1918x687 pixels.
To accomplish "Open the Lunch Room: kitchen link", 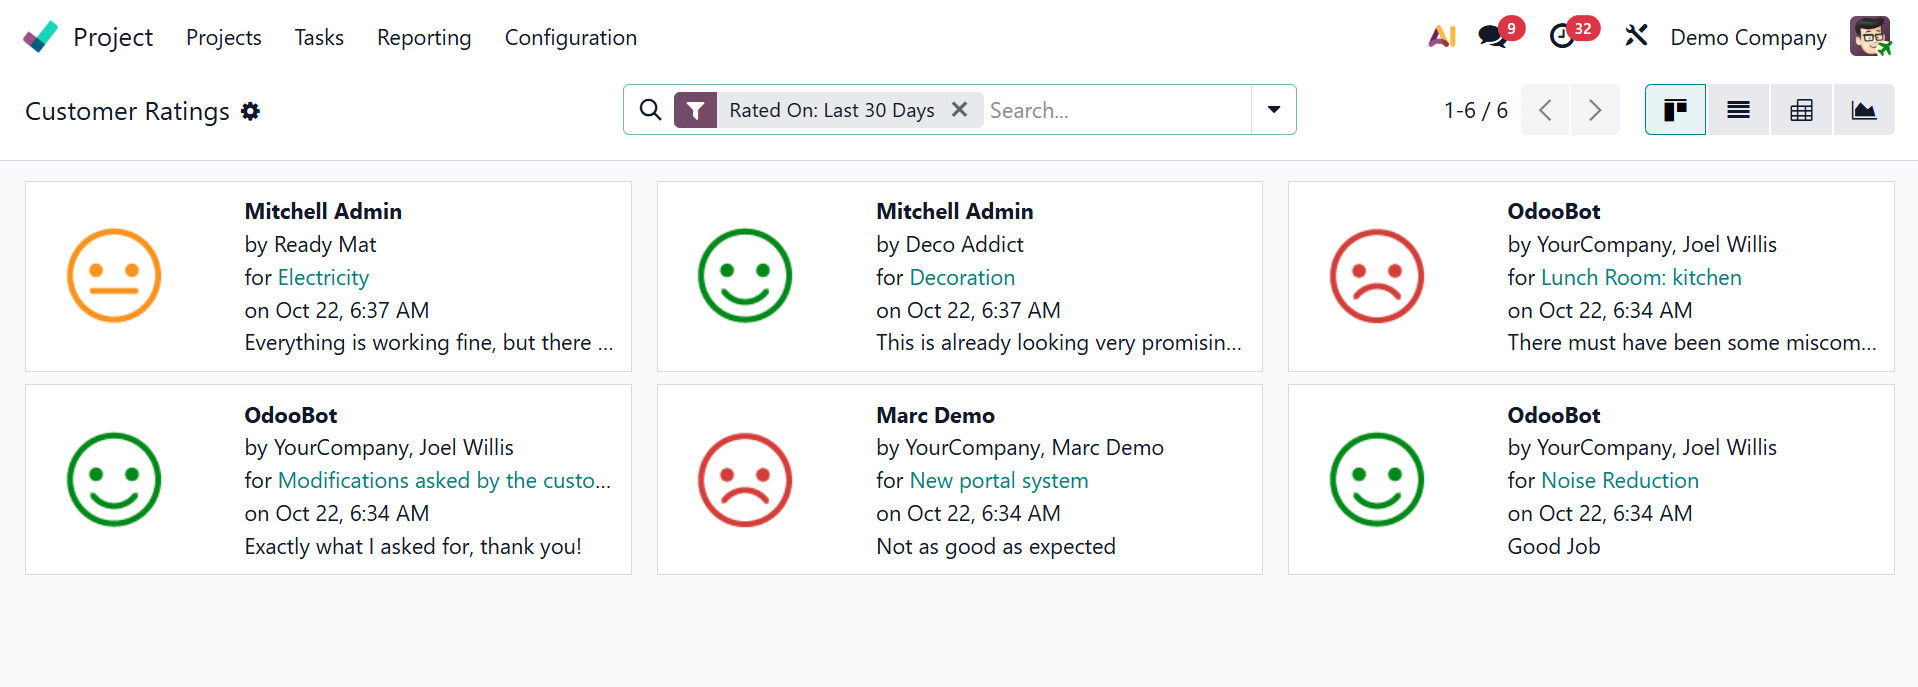I will pos(1641,277).
